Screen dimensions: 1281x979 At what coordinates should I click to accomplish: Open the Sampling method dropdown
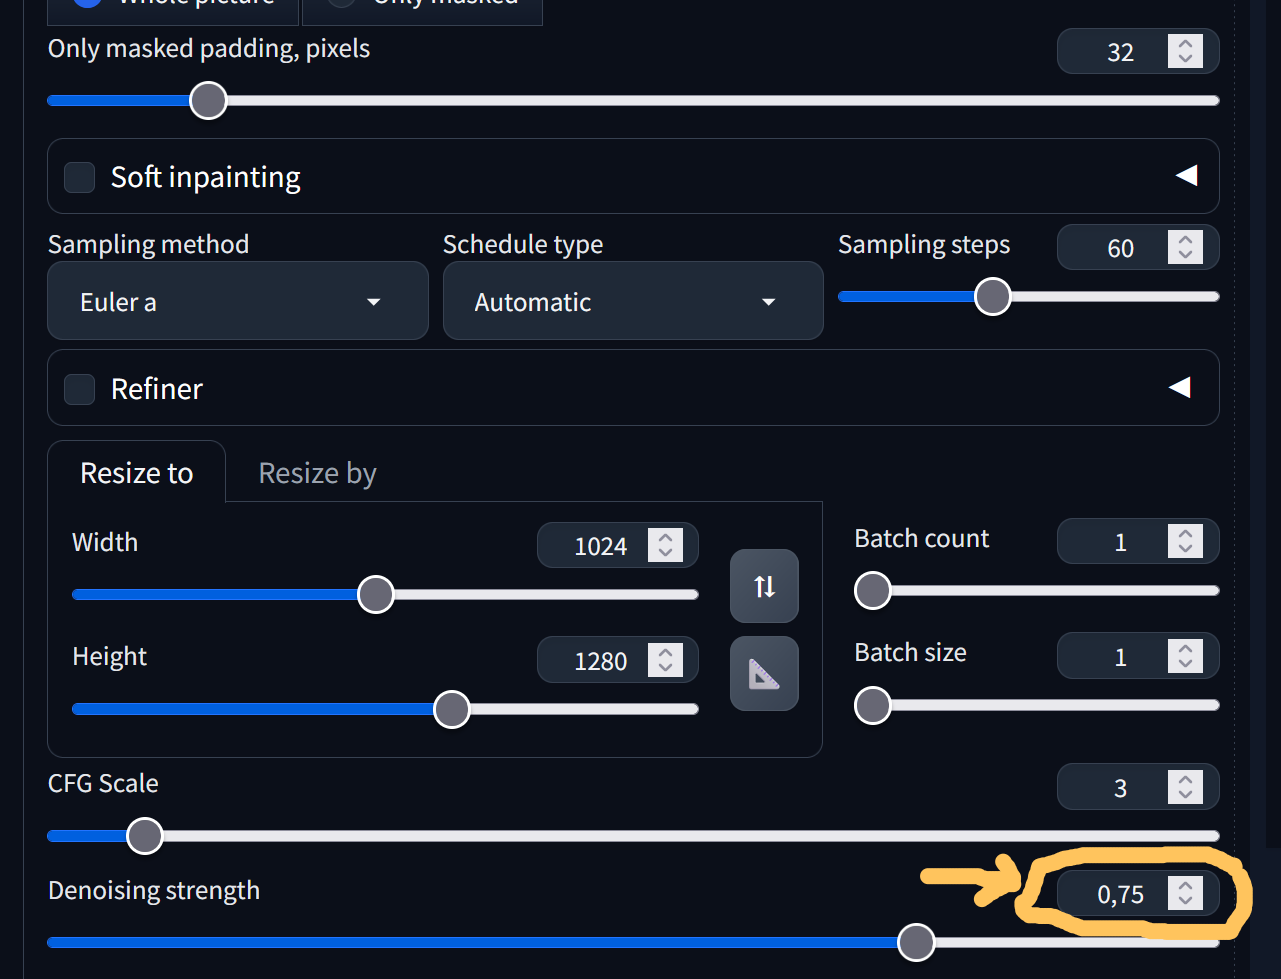tap(237, 302)
